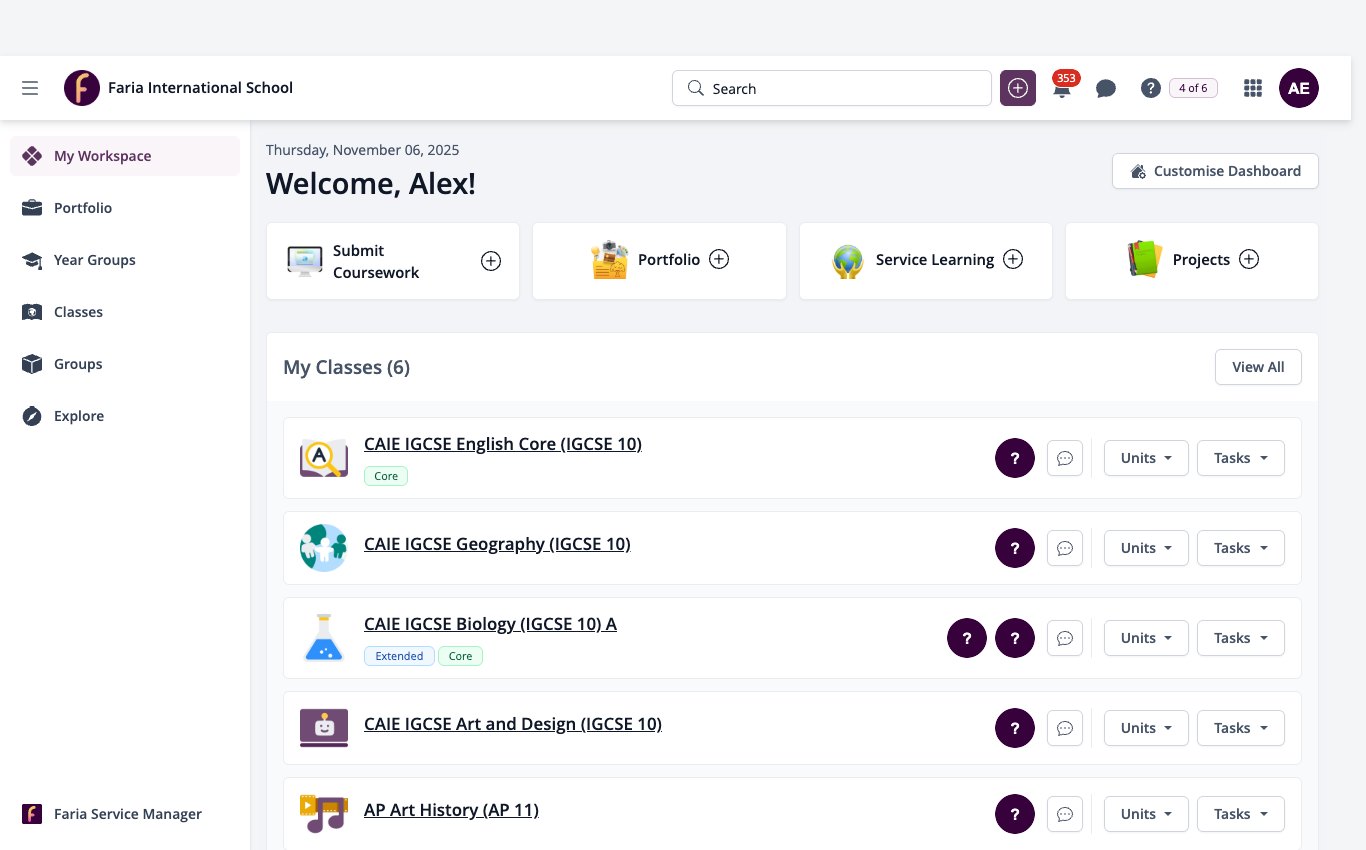
Task: Open the AE user avatar menu
Action: click(x=1299, y=88)
